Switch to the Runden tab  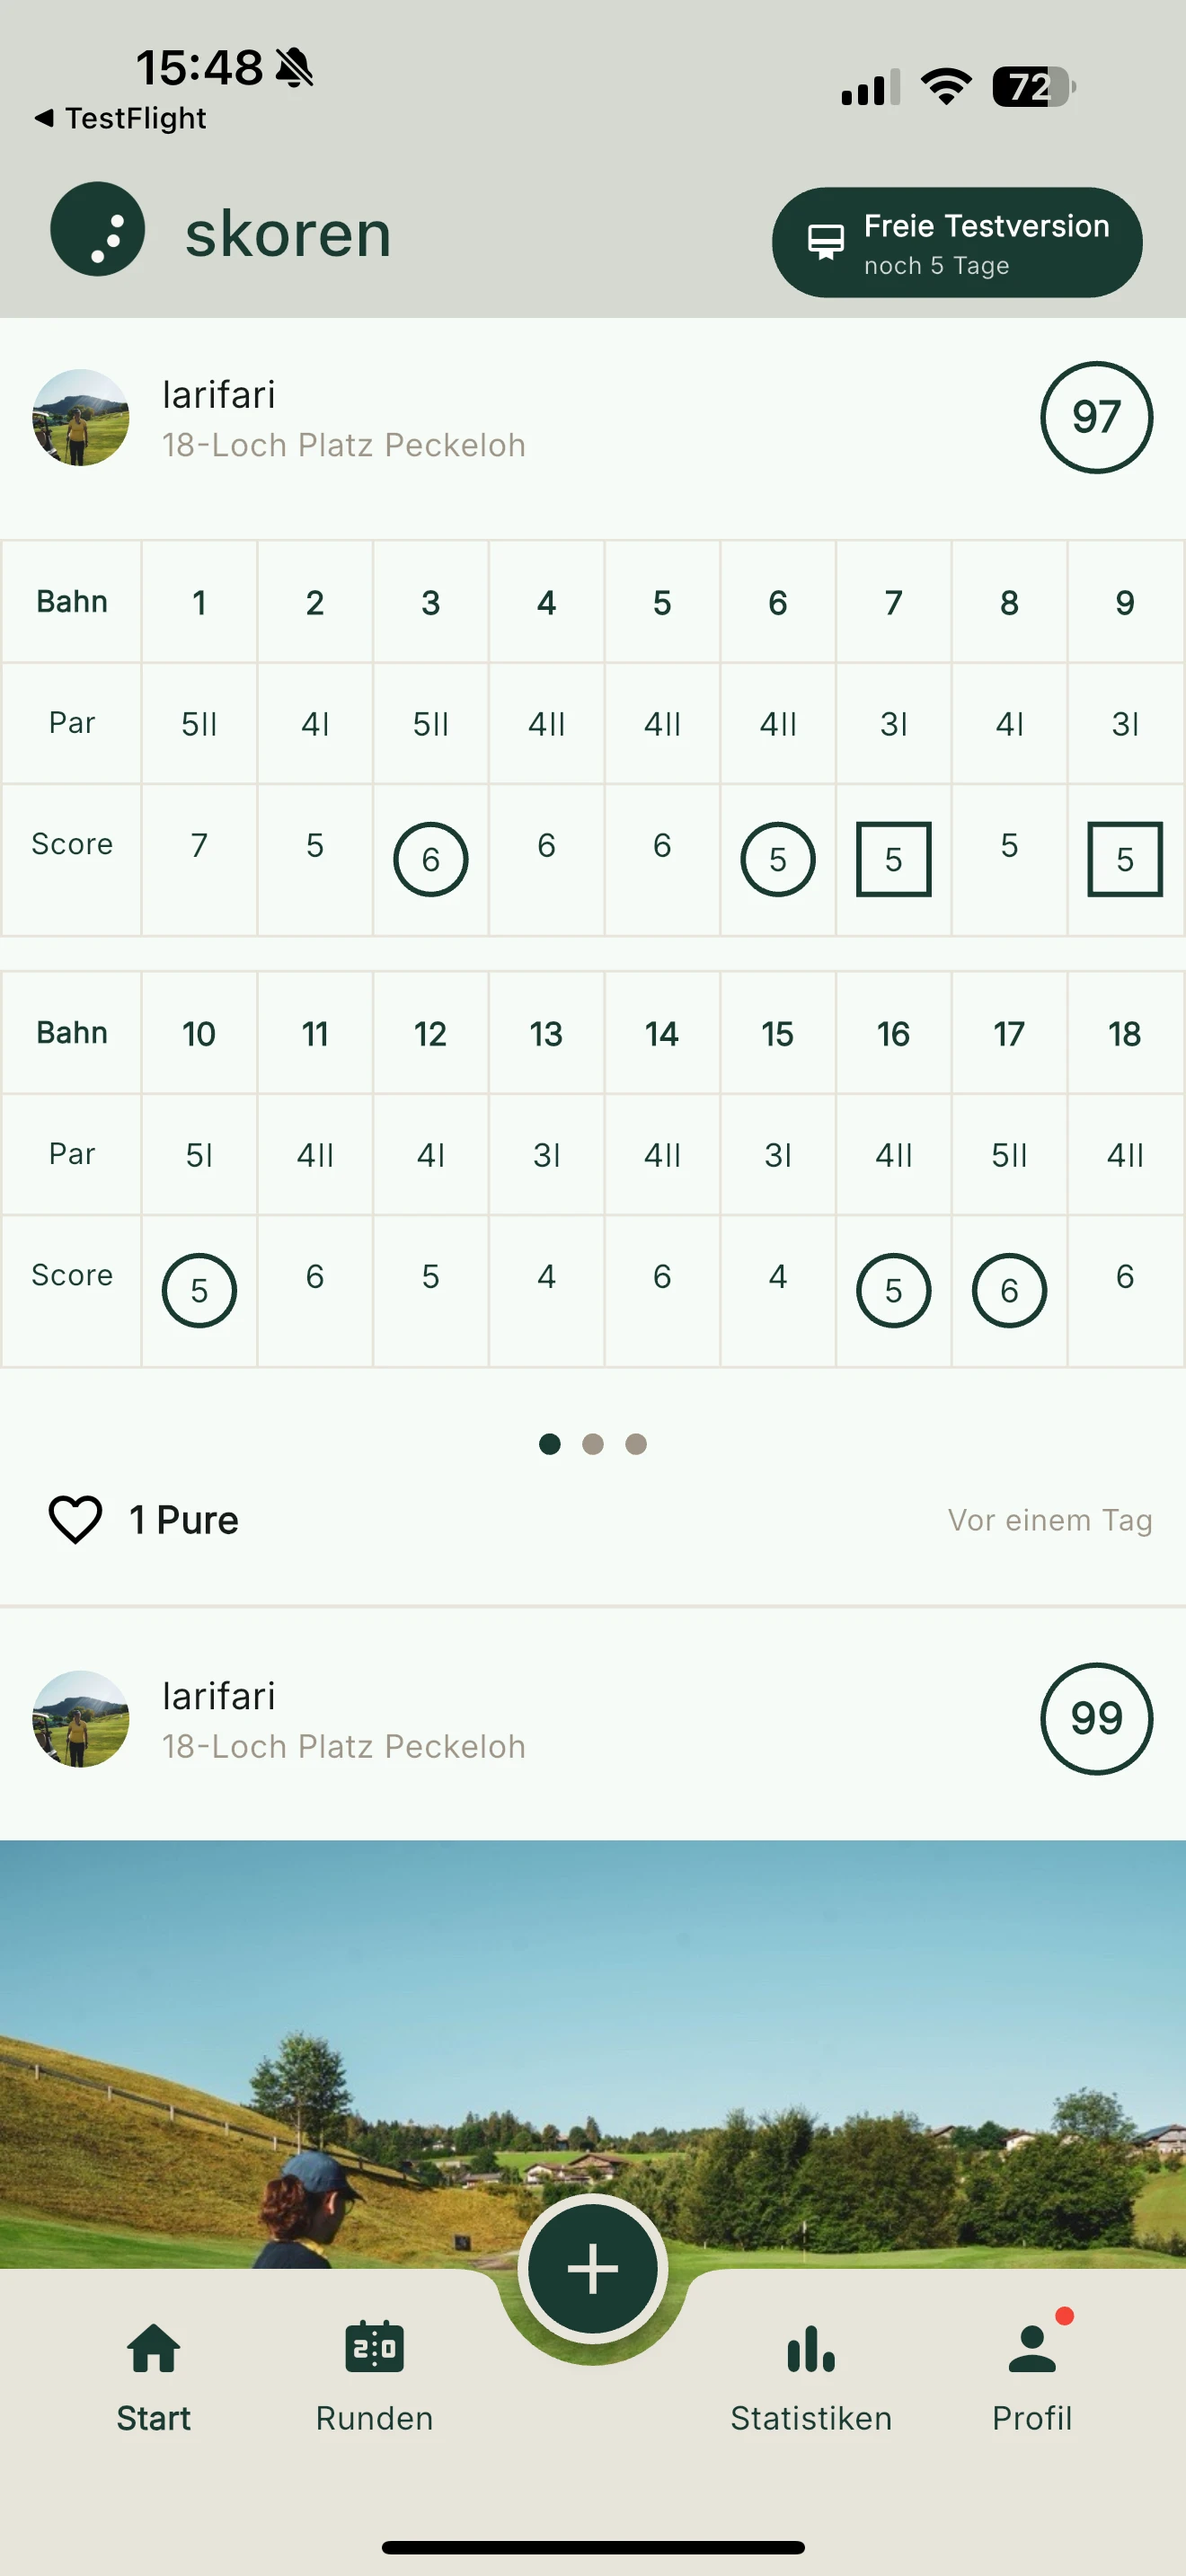tap(373, 2390)
